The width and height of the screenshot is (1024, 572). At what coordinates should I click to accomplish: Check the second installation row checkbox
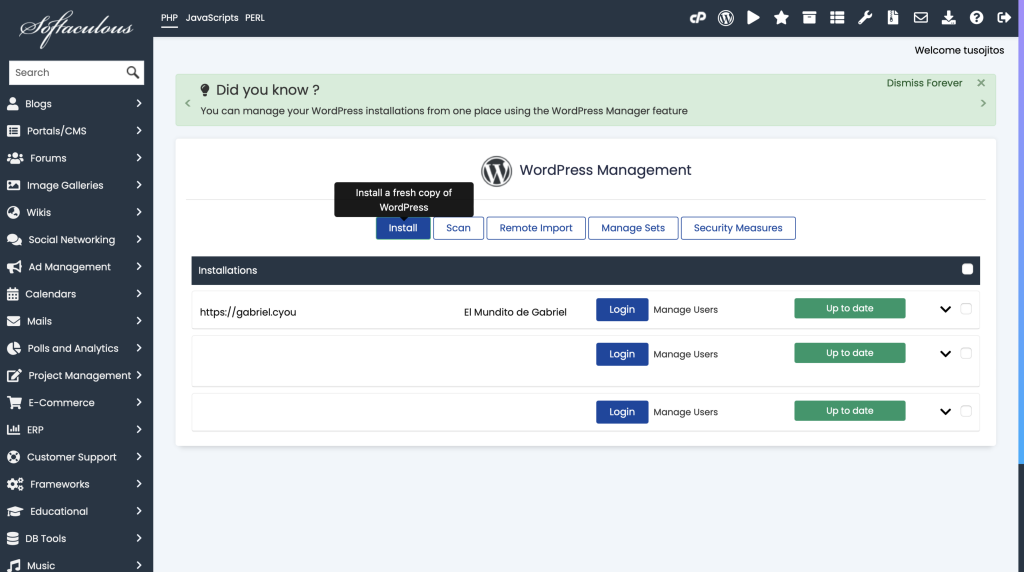[x=966, y=353]
